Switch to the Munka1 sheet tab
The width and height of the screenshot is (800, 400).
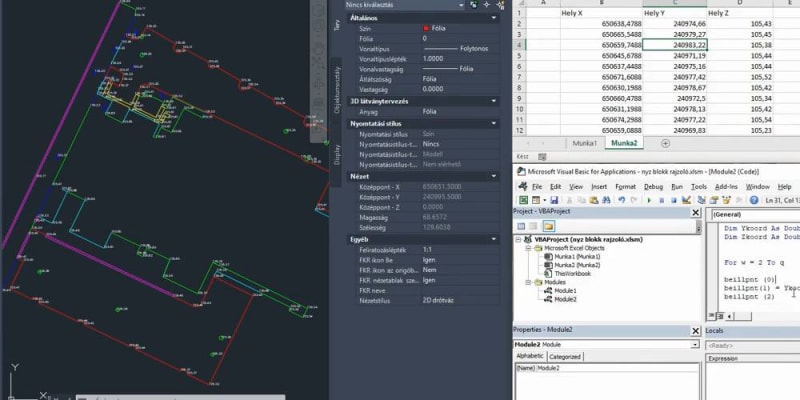pos(584,143)
